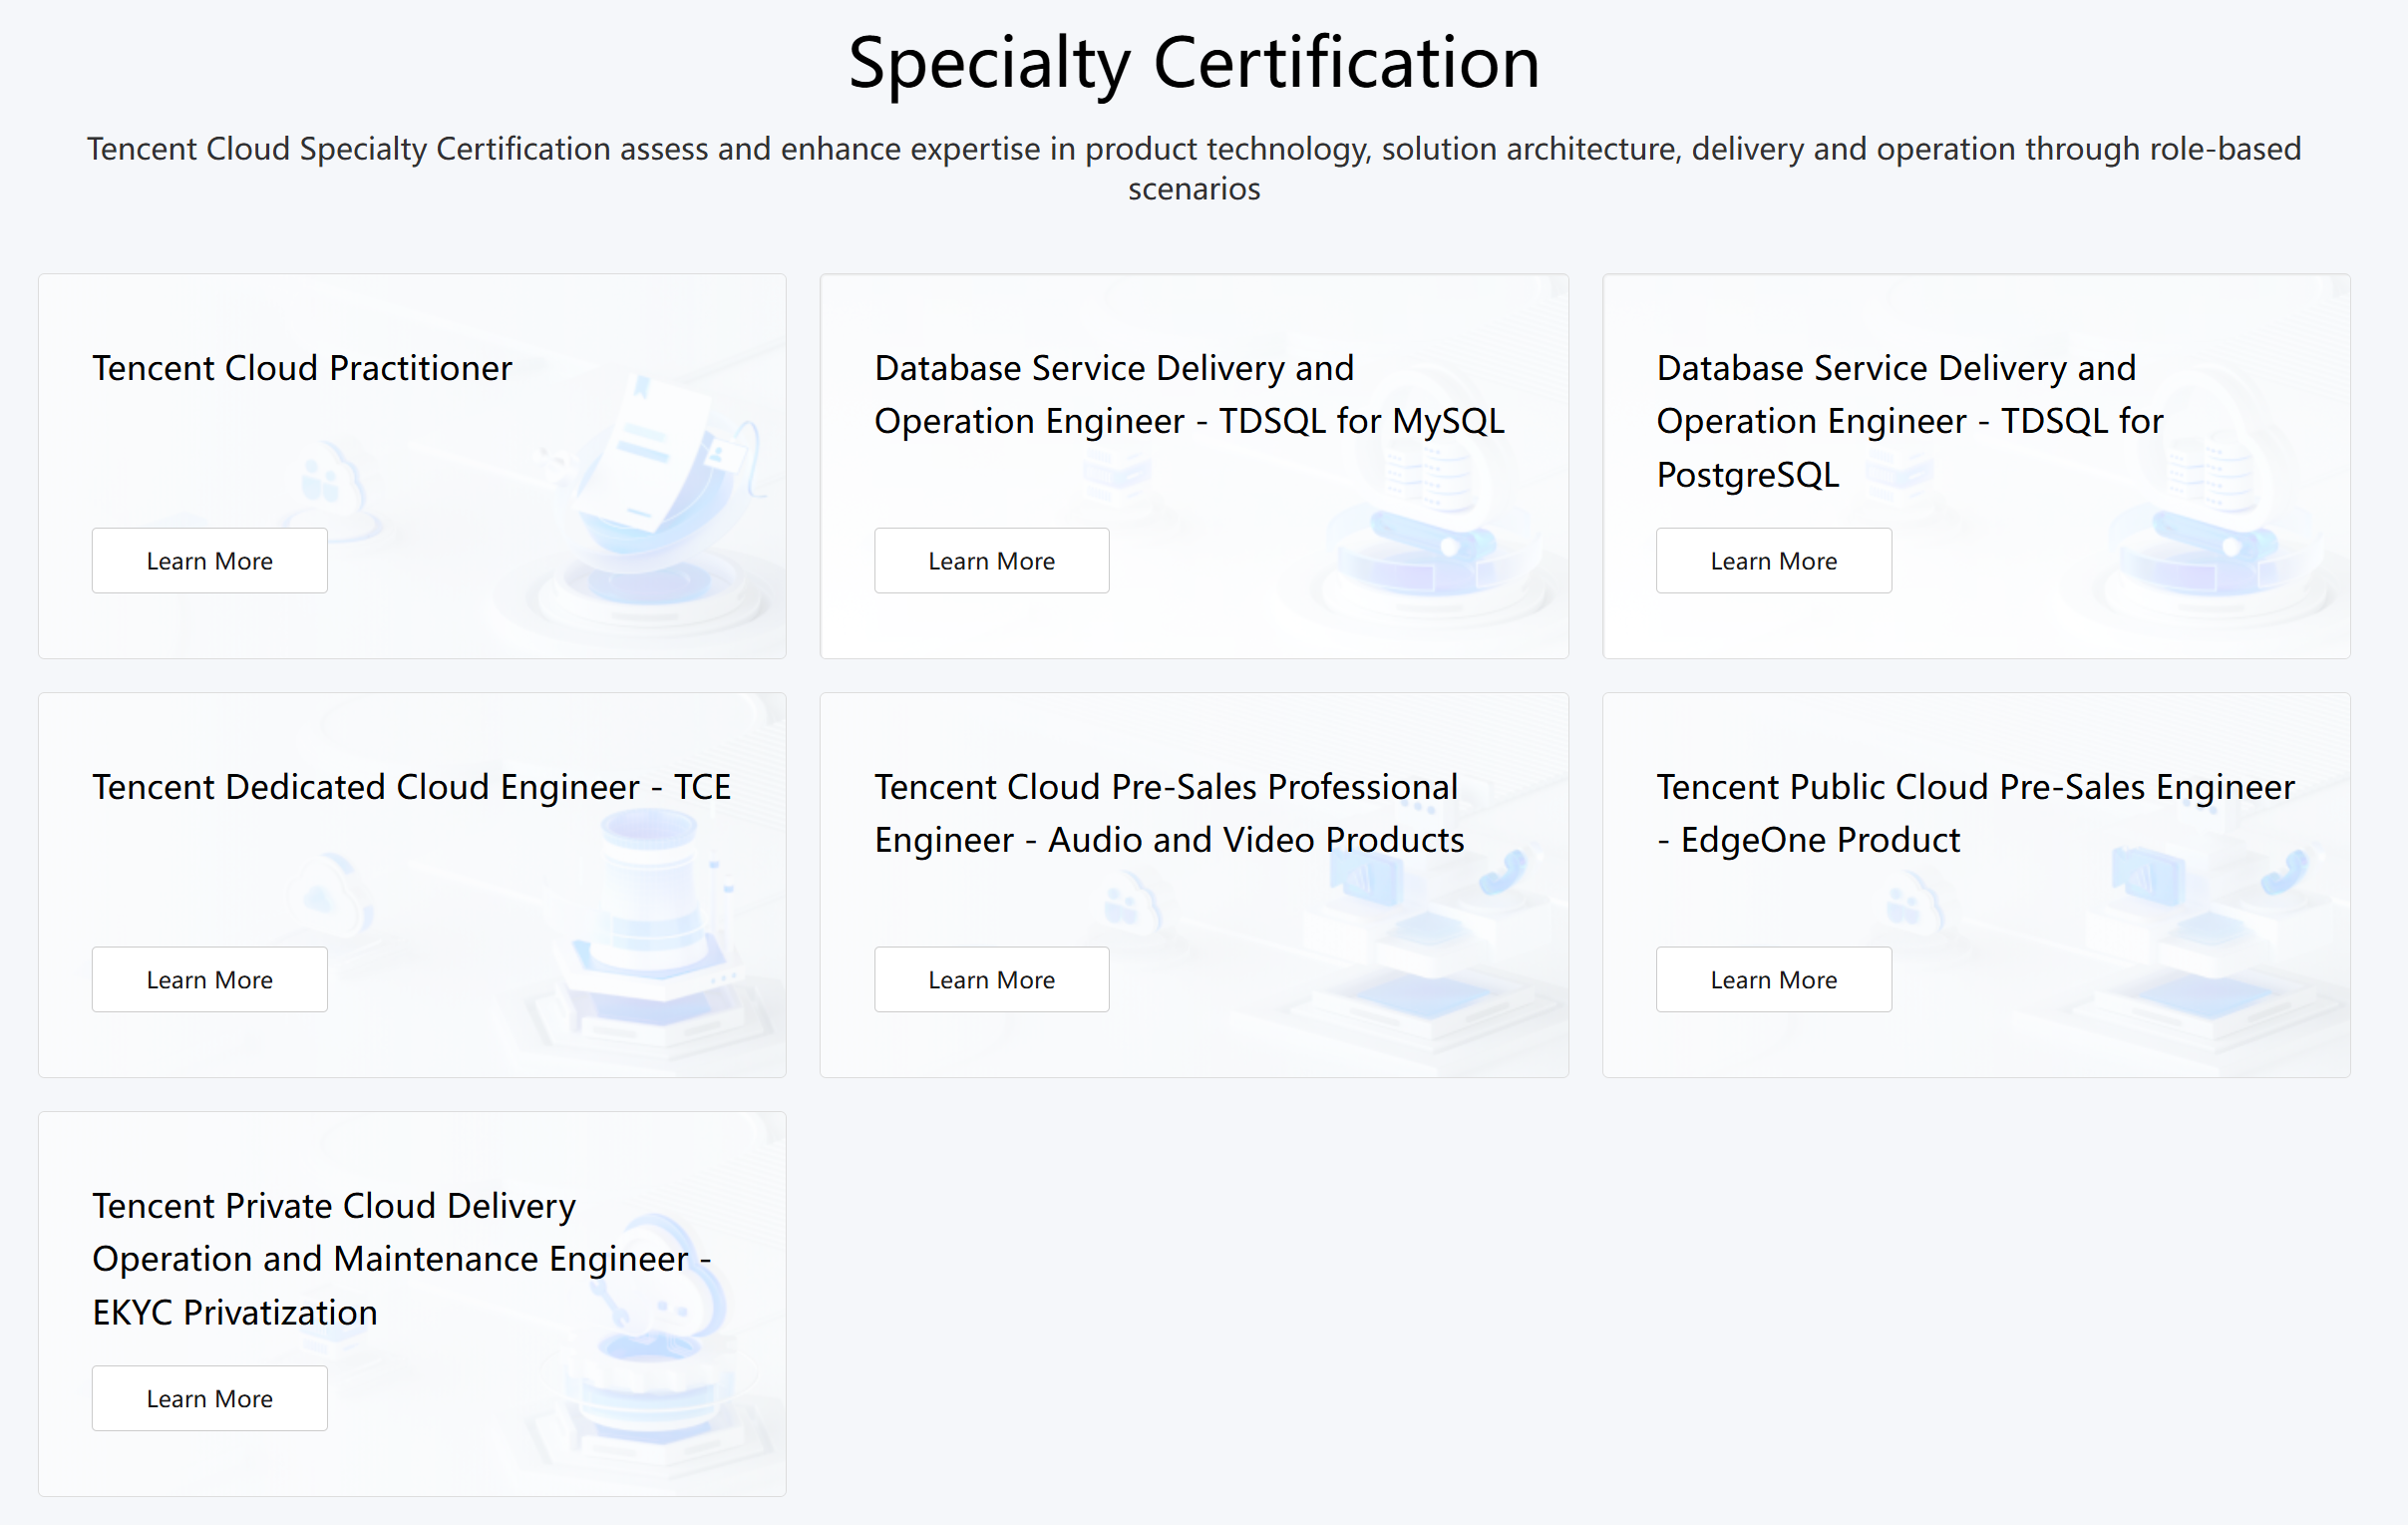Click the phone handset icon on the EdgeOne card

pos(2283,872)
